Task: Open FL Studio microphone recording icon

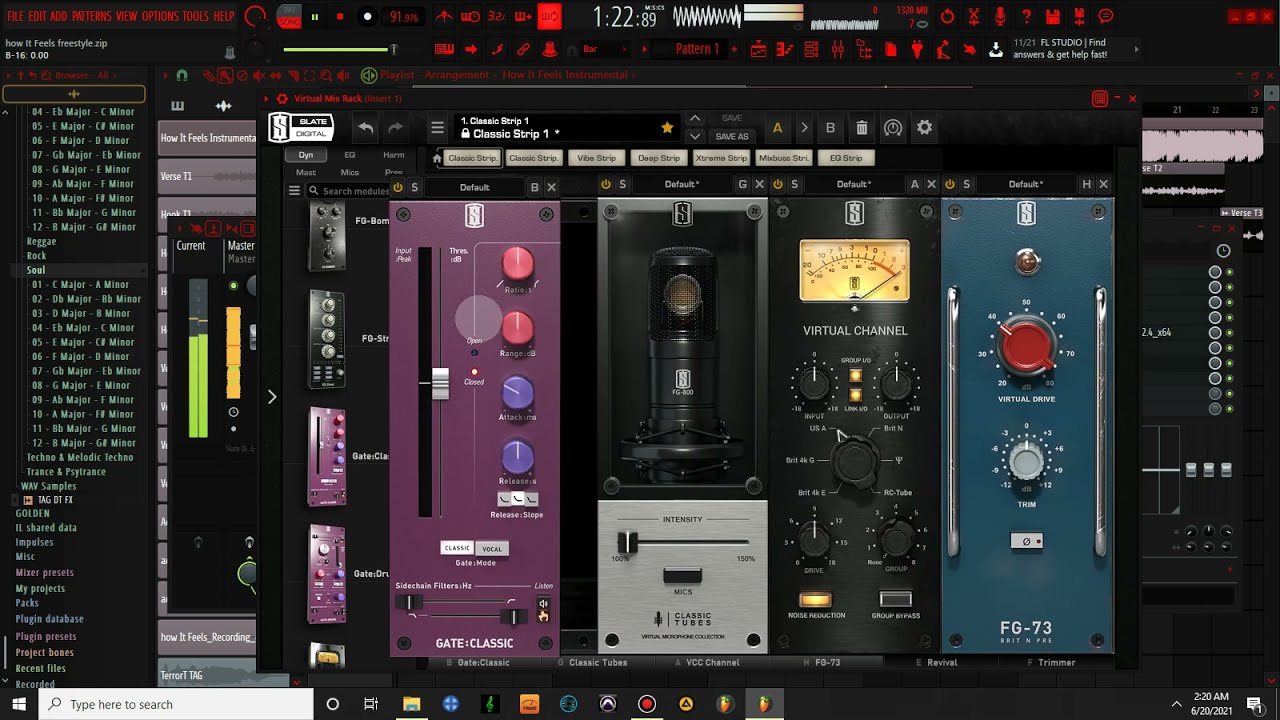Action: coord(1000,16)
